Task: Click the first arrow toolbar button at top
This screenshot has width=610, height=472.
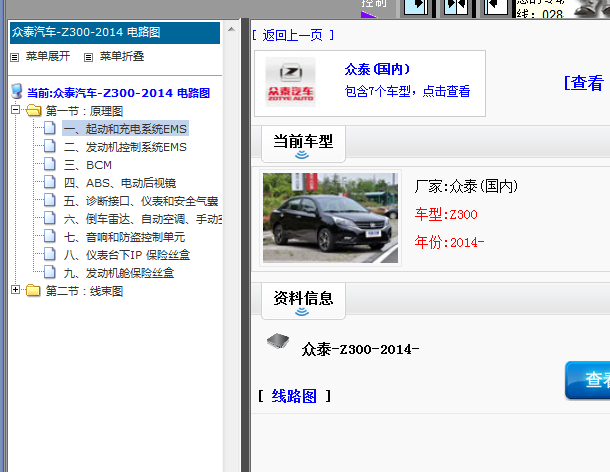Action: click(x=416, y=7)
